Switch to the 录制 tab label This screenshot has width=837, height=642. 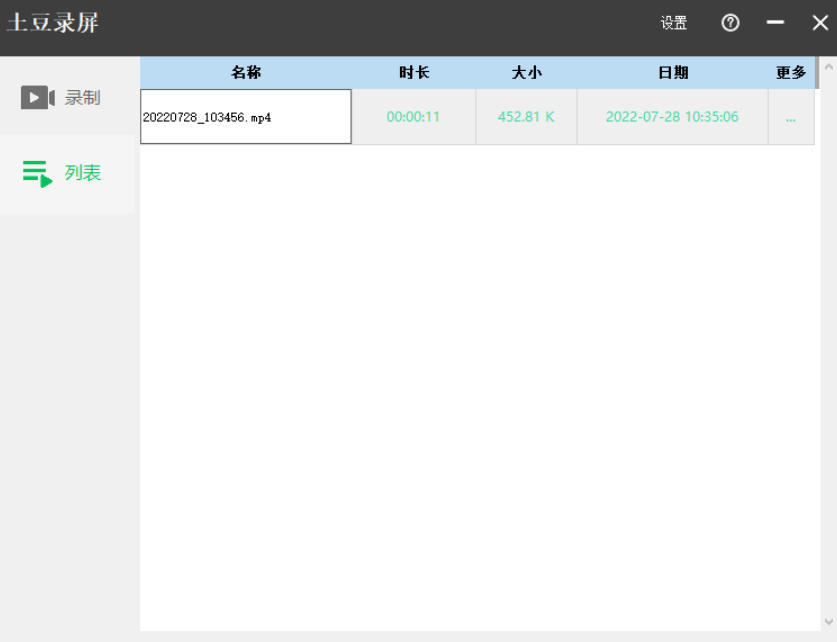tap(83, 98)
